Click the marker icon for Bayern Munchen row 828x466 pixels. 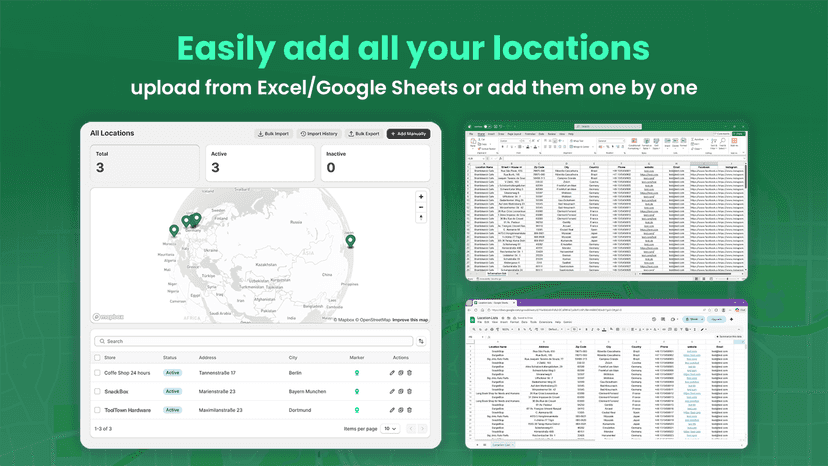coord(357,392)
